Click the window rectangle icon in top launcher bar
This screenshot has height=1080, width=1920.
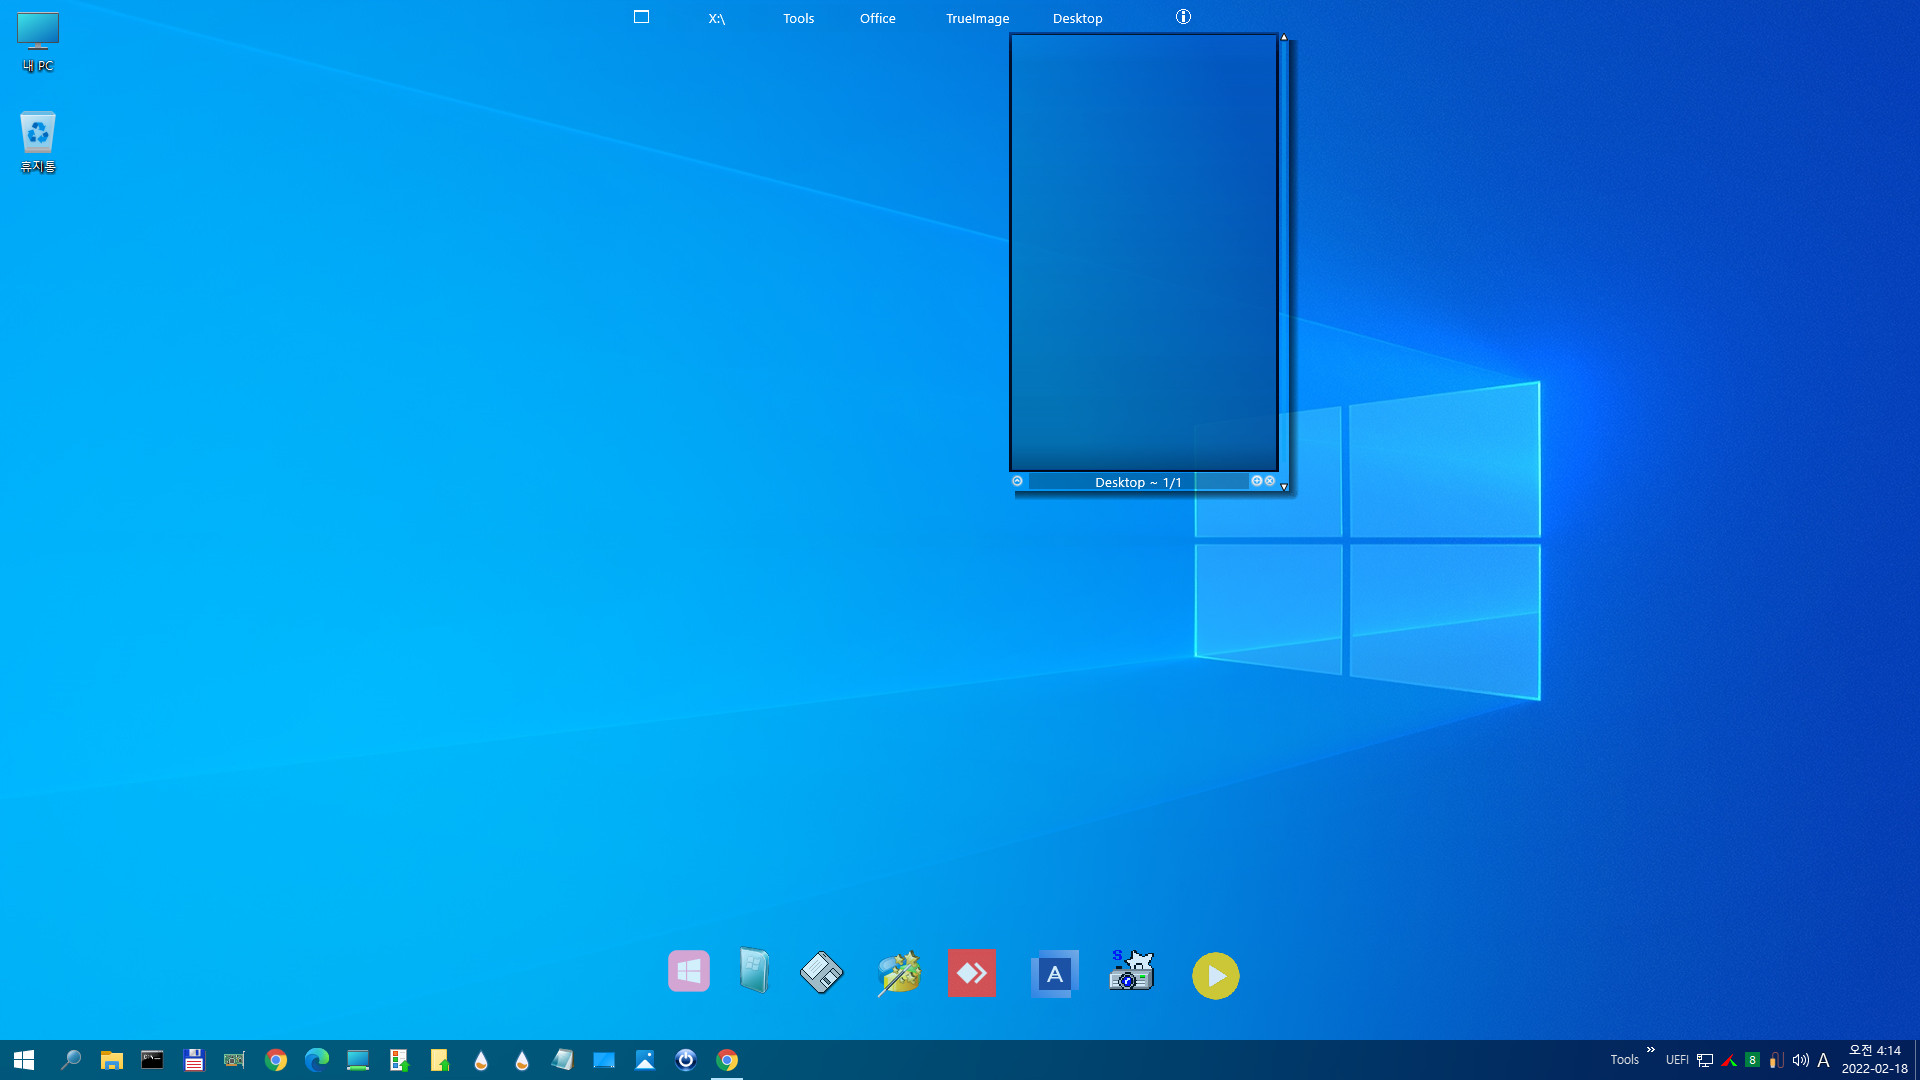641,17
